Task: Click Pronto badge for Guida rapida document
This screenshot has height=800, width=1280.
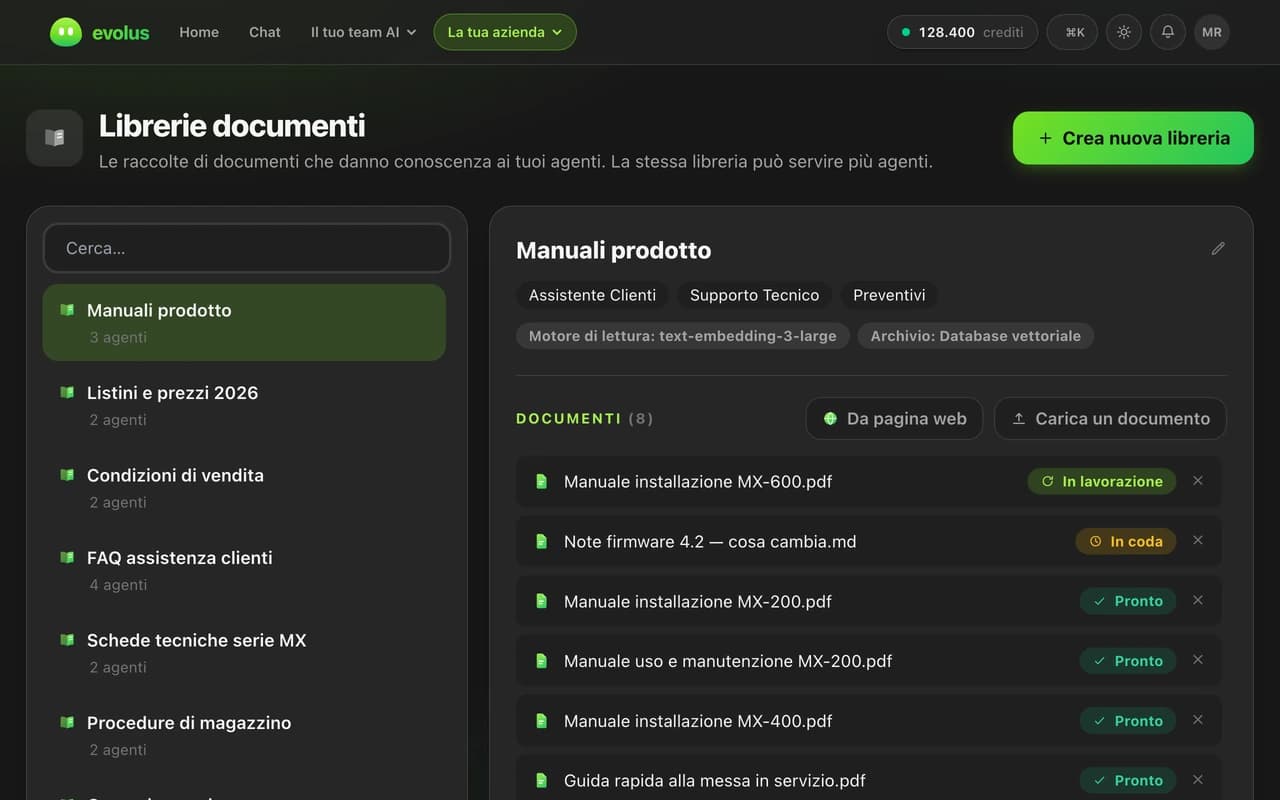Action: pos(1128,780)
